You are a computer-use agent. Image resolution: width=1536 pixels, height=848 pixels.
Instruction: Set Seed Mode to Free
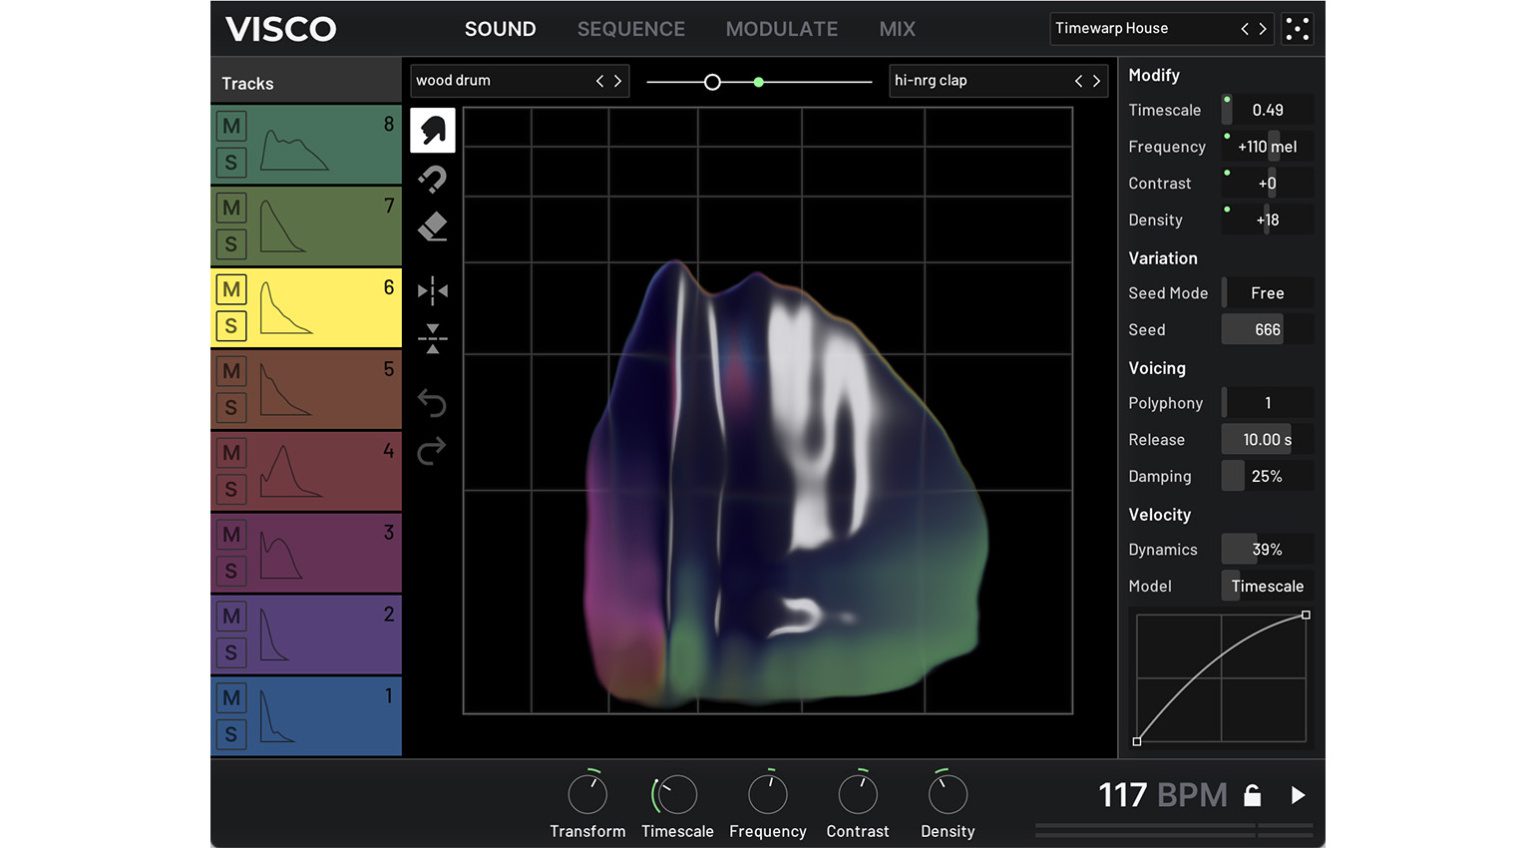click(1266, 292)
